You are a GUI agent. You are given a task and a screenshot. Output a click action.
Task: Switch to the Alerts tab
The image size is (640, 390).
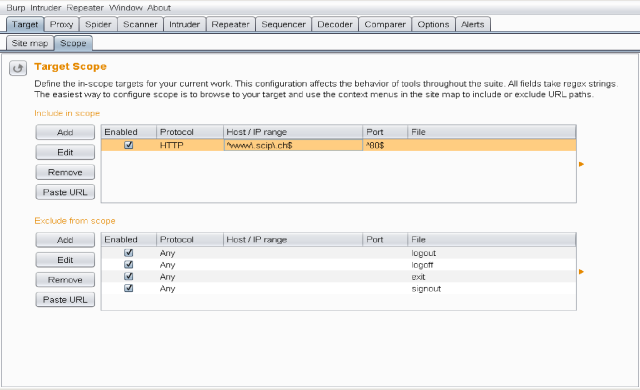pyautogui.click(x=473, y=24)
